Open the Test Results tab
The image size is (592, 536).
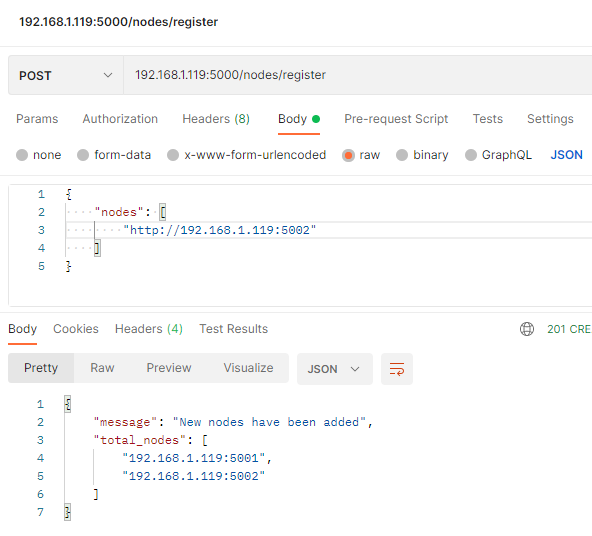coord(233,329)
